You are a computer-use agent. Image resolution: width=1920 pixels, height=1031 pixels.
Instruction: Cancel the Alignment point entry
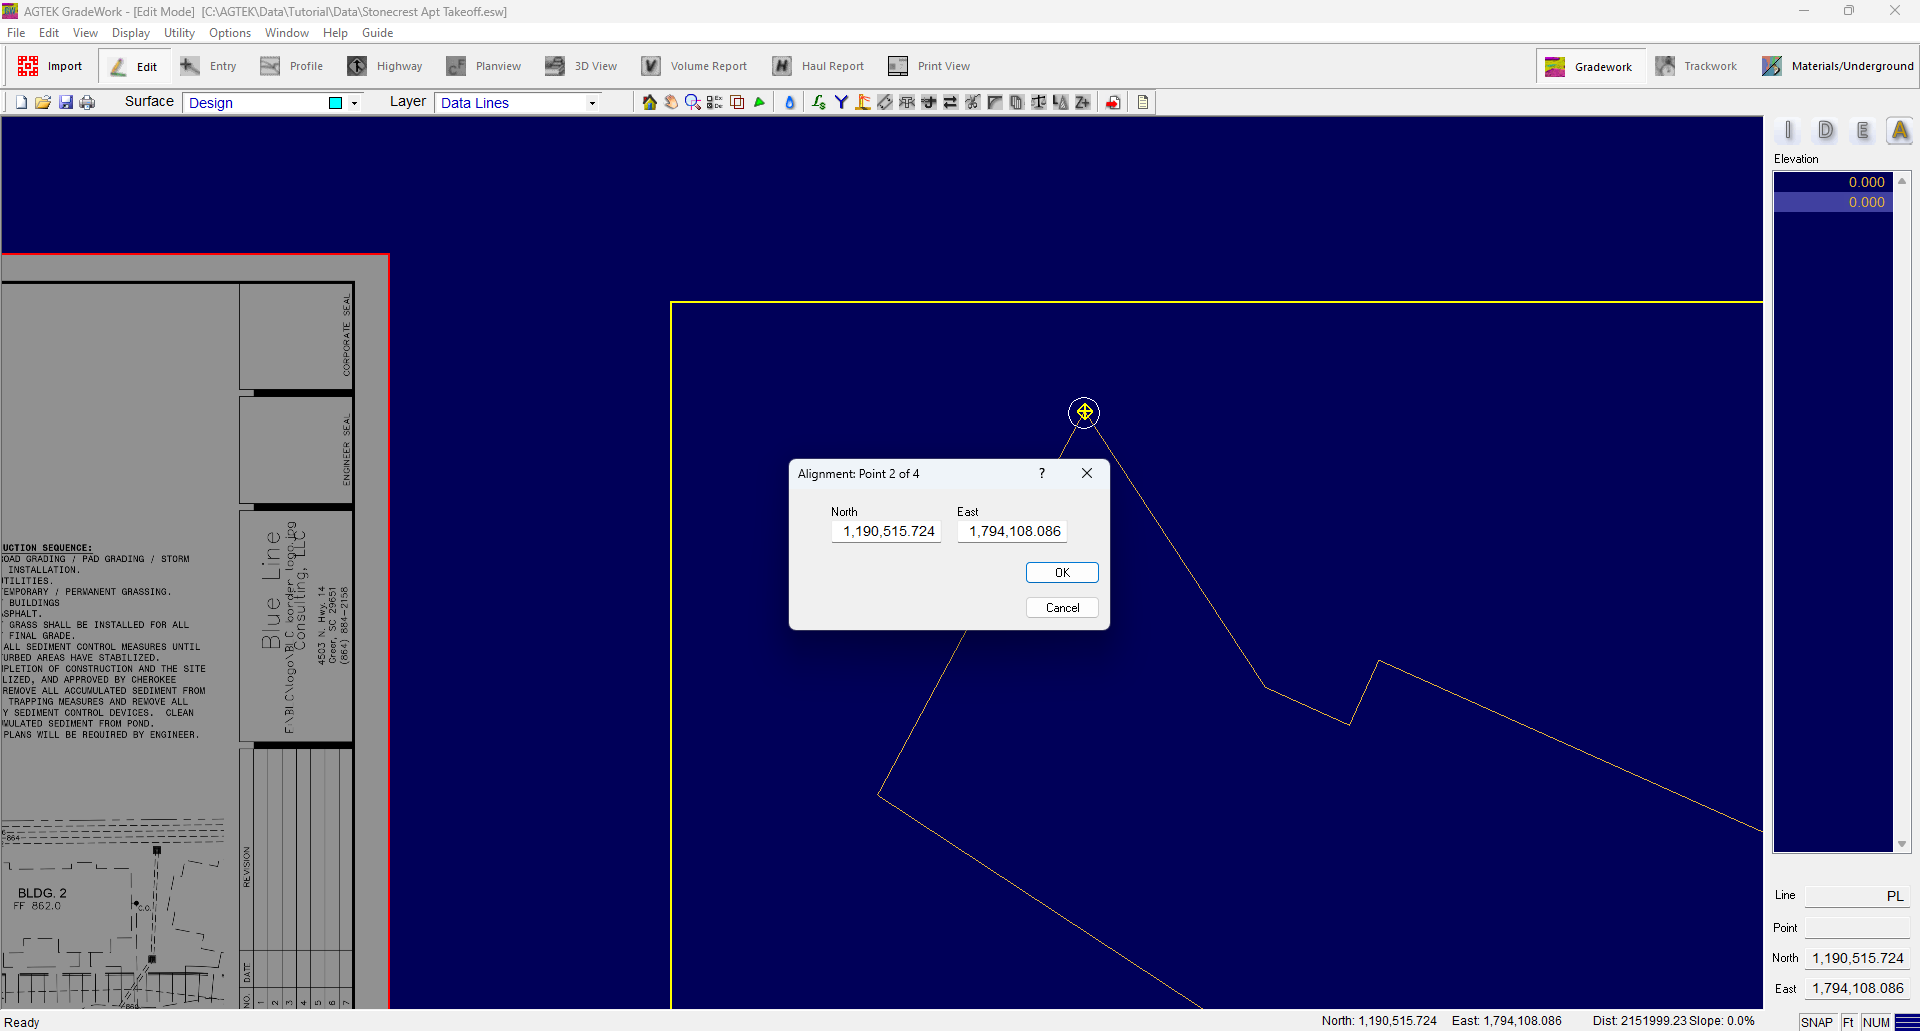point(1061,607)
